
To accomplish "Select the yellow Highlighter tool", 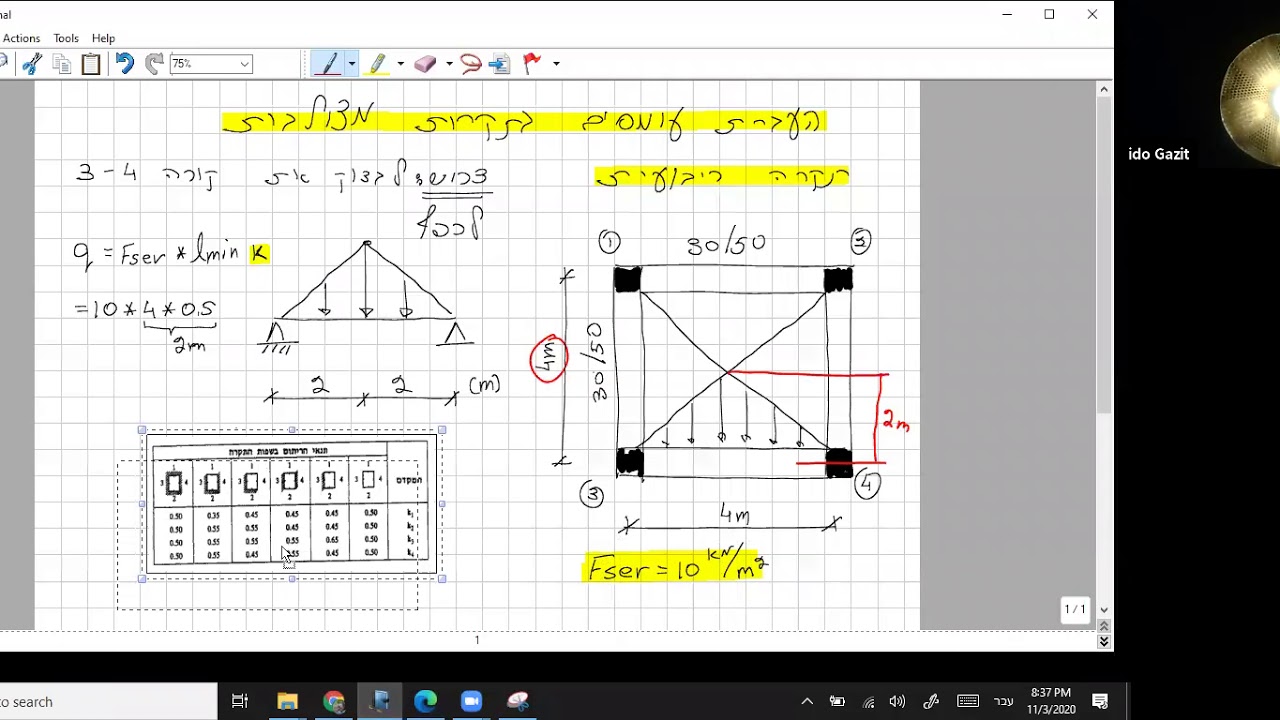I will 377,64.
